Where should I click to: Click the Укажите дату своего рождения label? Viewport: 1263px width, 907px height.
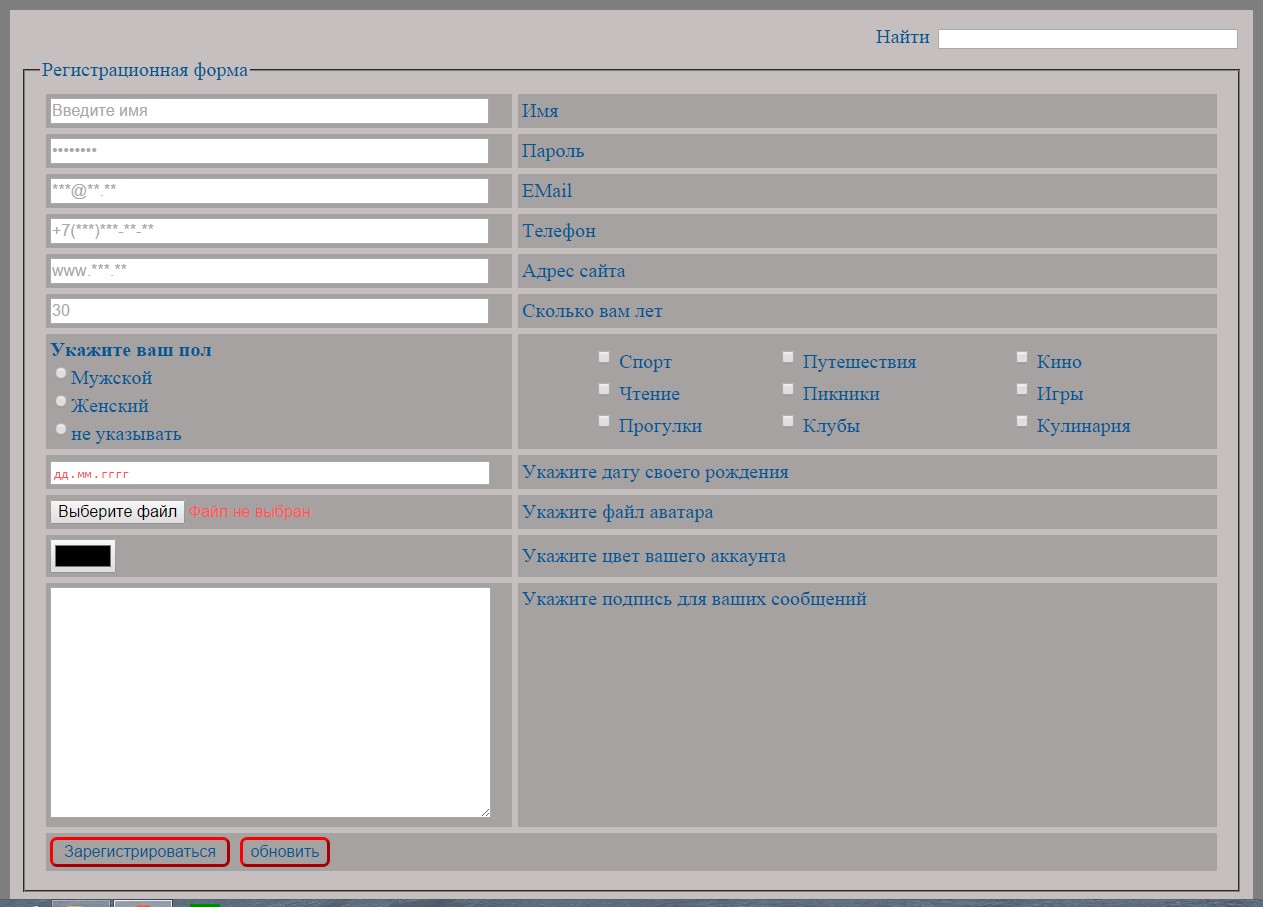click(655, 472)
